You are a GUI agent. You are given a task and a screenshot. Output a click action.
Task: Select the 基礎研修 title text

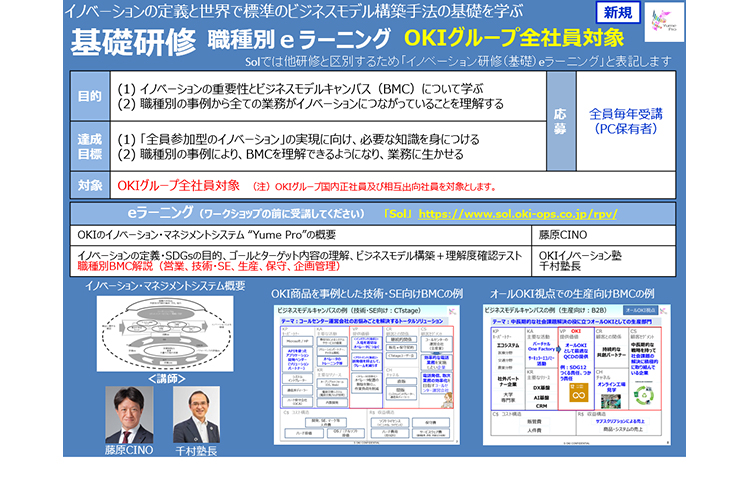133,42
